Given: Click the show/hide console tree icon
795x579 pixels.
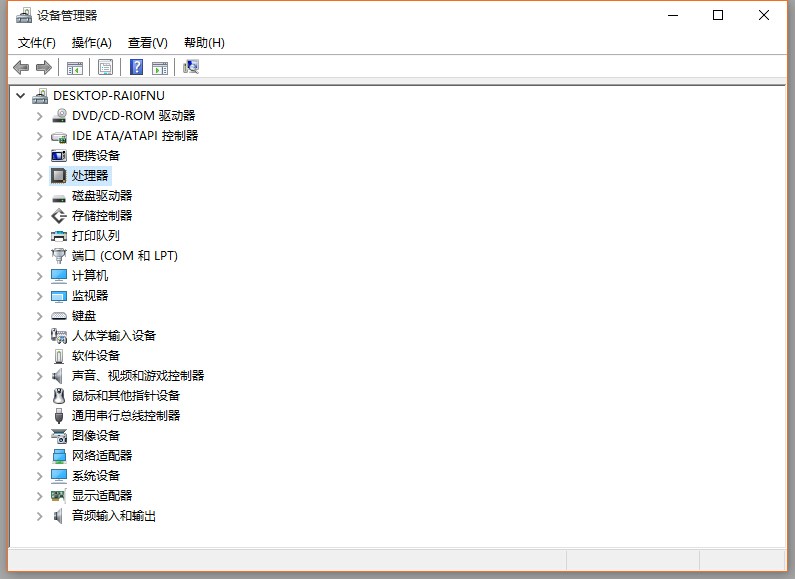Looking at the screenshot, I should point(75,67).
